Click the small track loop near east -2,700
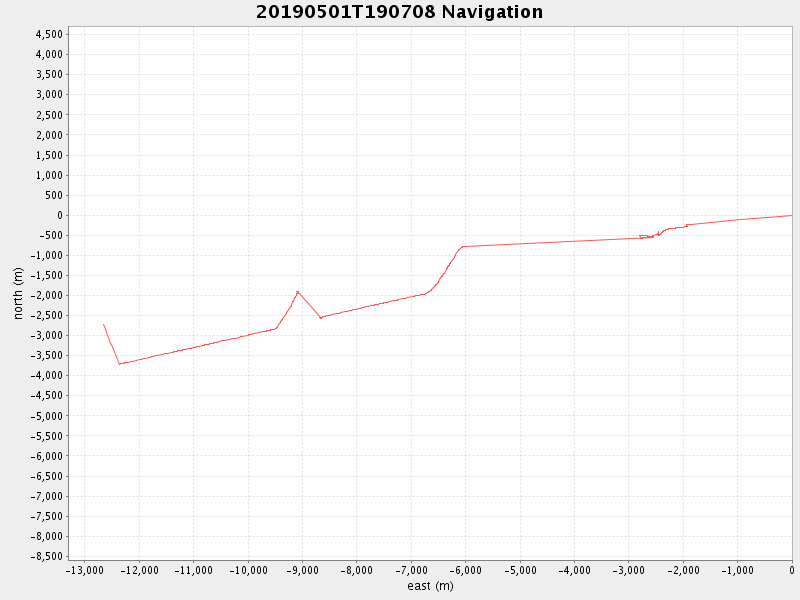The image size is (800, 600). click(645, 236)
